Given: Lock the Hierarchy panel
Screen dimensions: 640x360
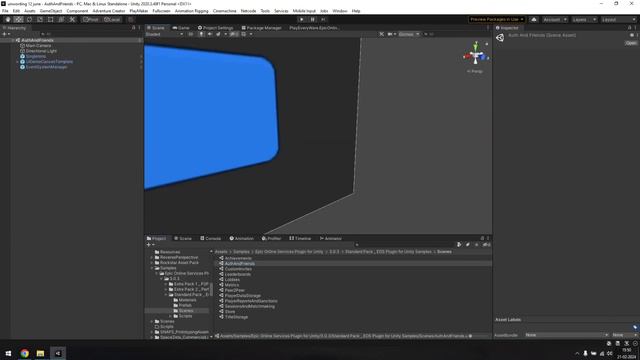Looking at the screenshot, I should [x=133, y=28].
